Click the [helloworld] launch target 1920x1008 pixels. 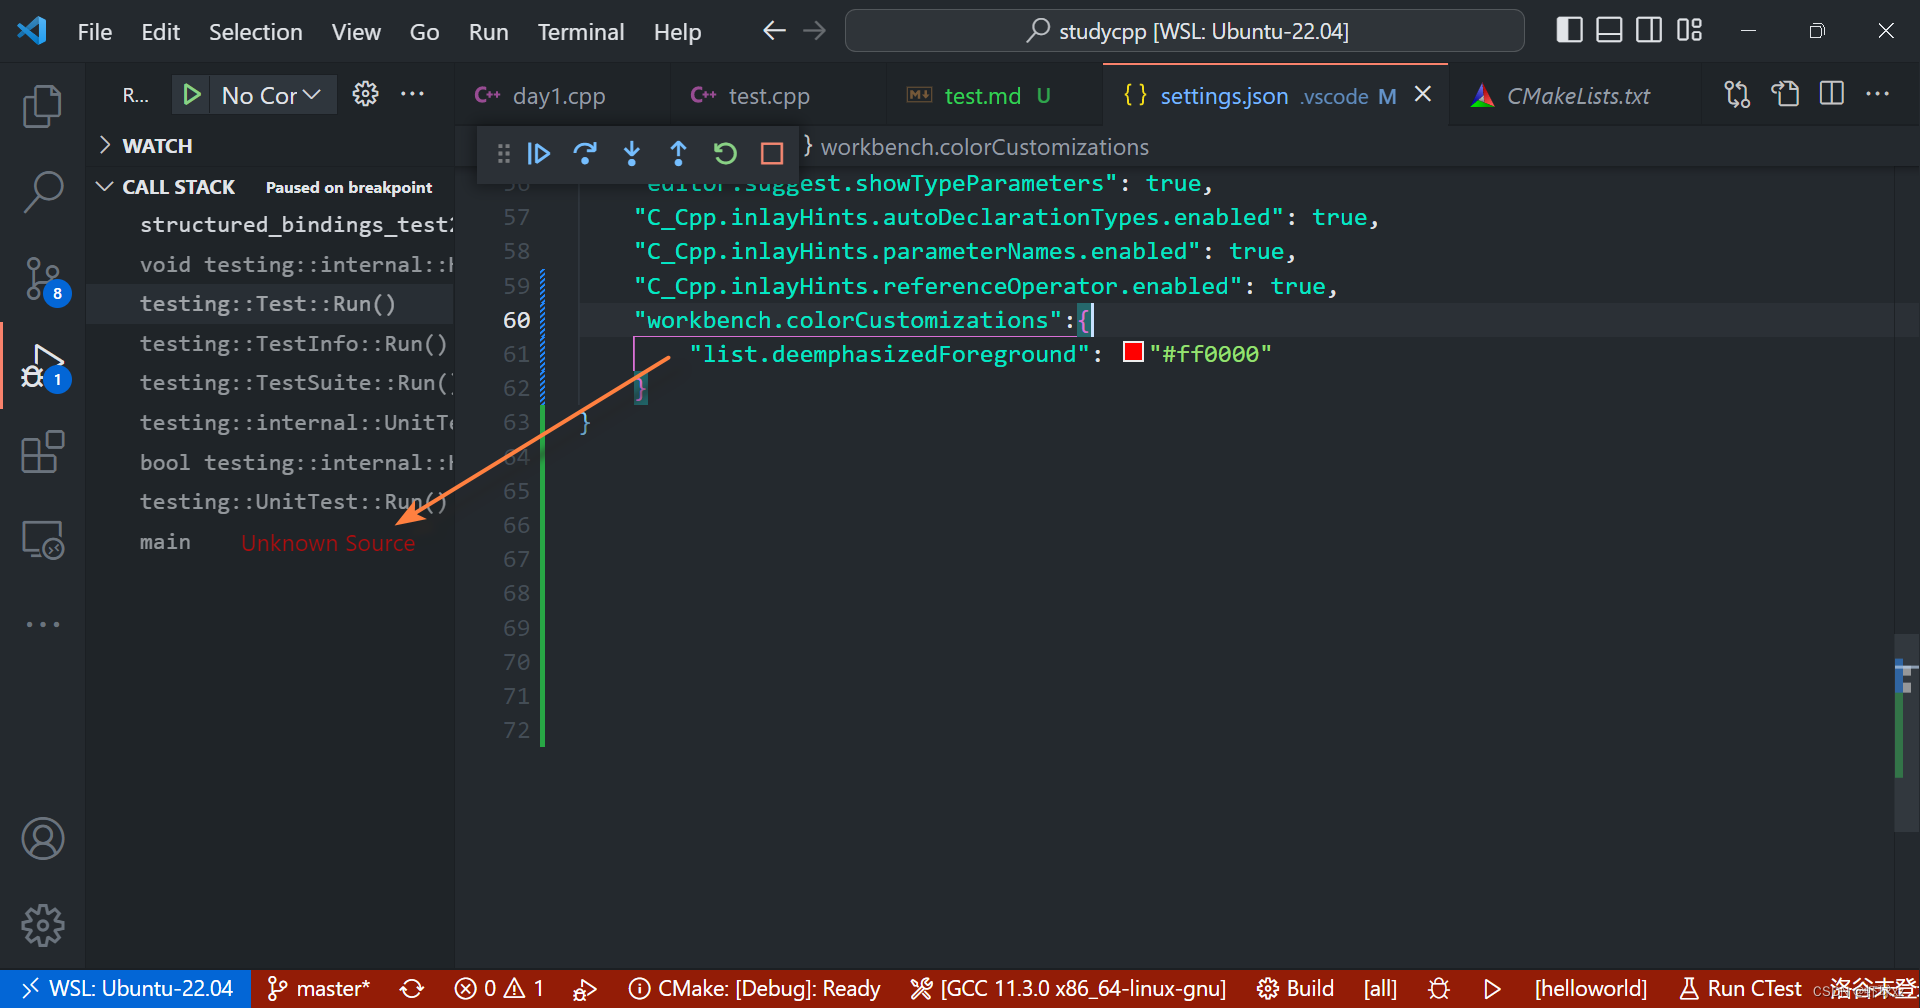pos(1590,989)
